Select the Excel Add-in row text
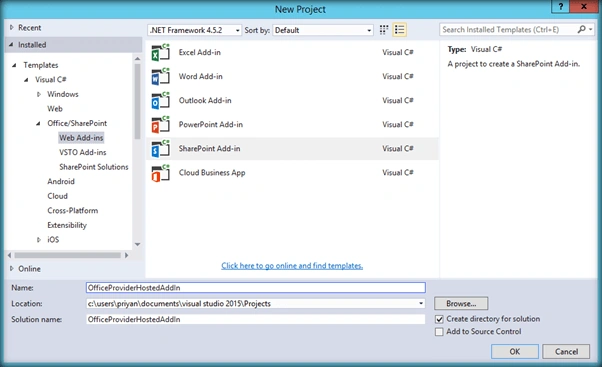 click(200, 52)
